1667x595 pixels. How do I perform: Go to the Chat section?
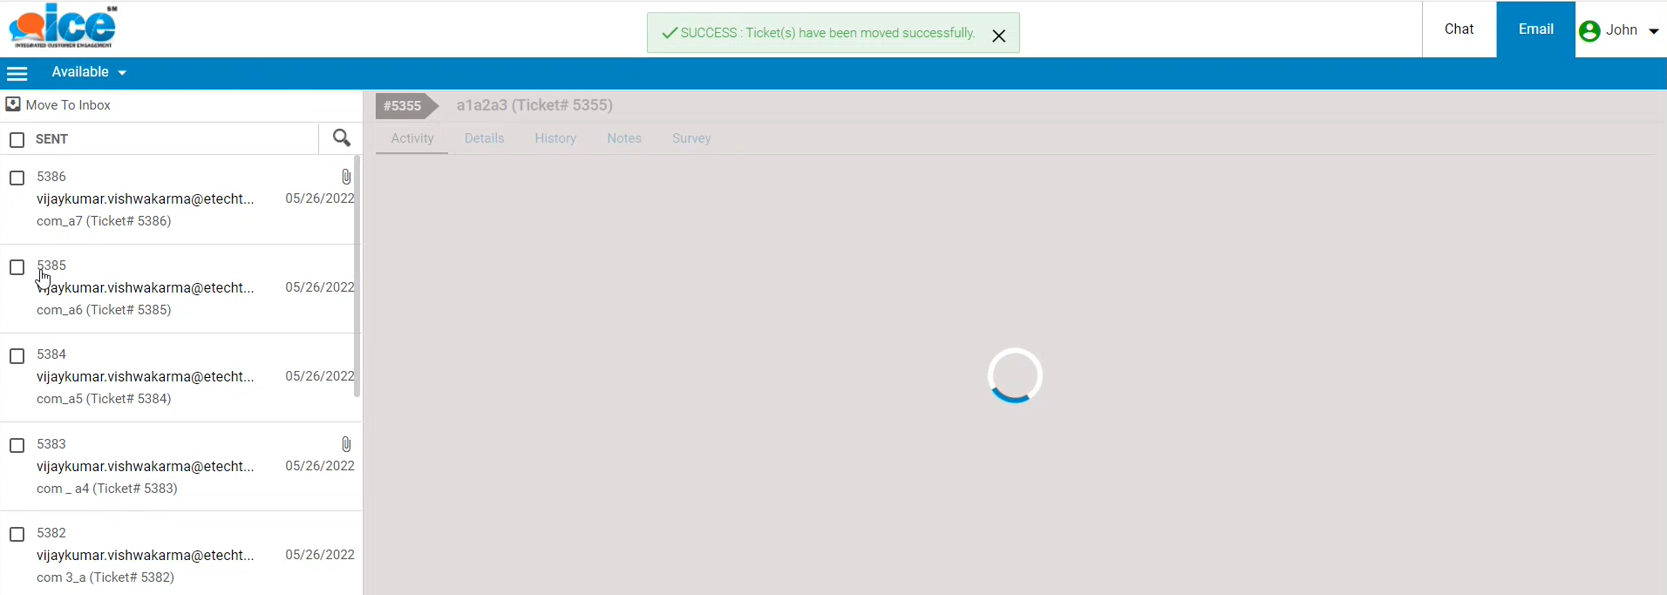click(x=1459, y=29)
